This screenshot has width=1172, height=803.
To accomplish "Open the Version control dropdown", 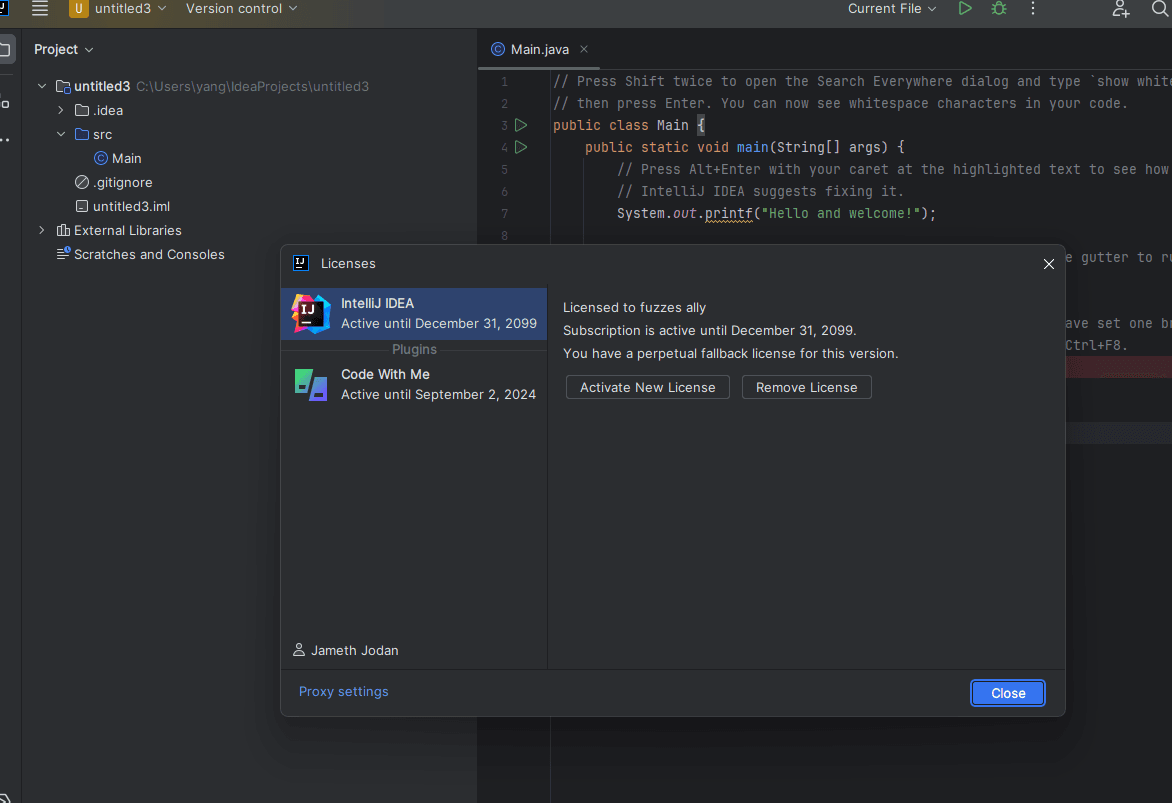I will pyautogui.click(x=241, y=9).
